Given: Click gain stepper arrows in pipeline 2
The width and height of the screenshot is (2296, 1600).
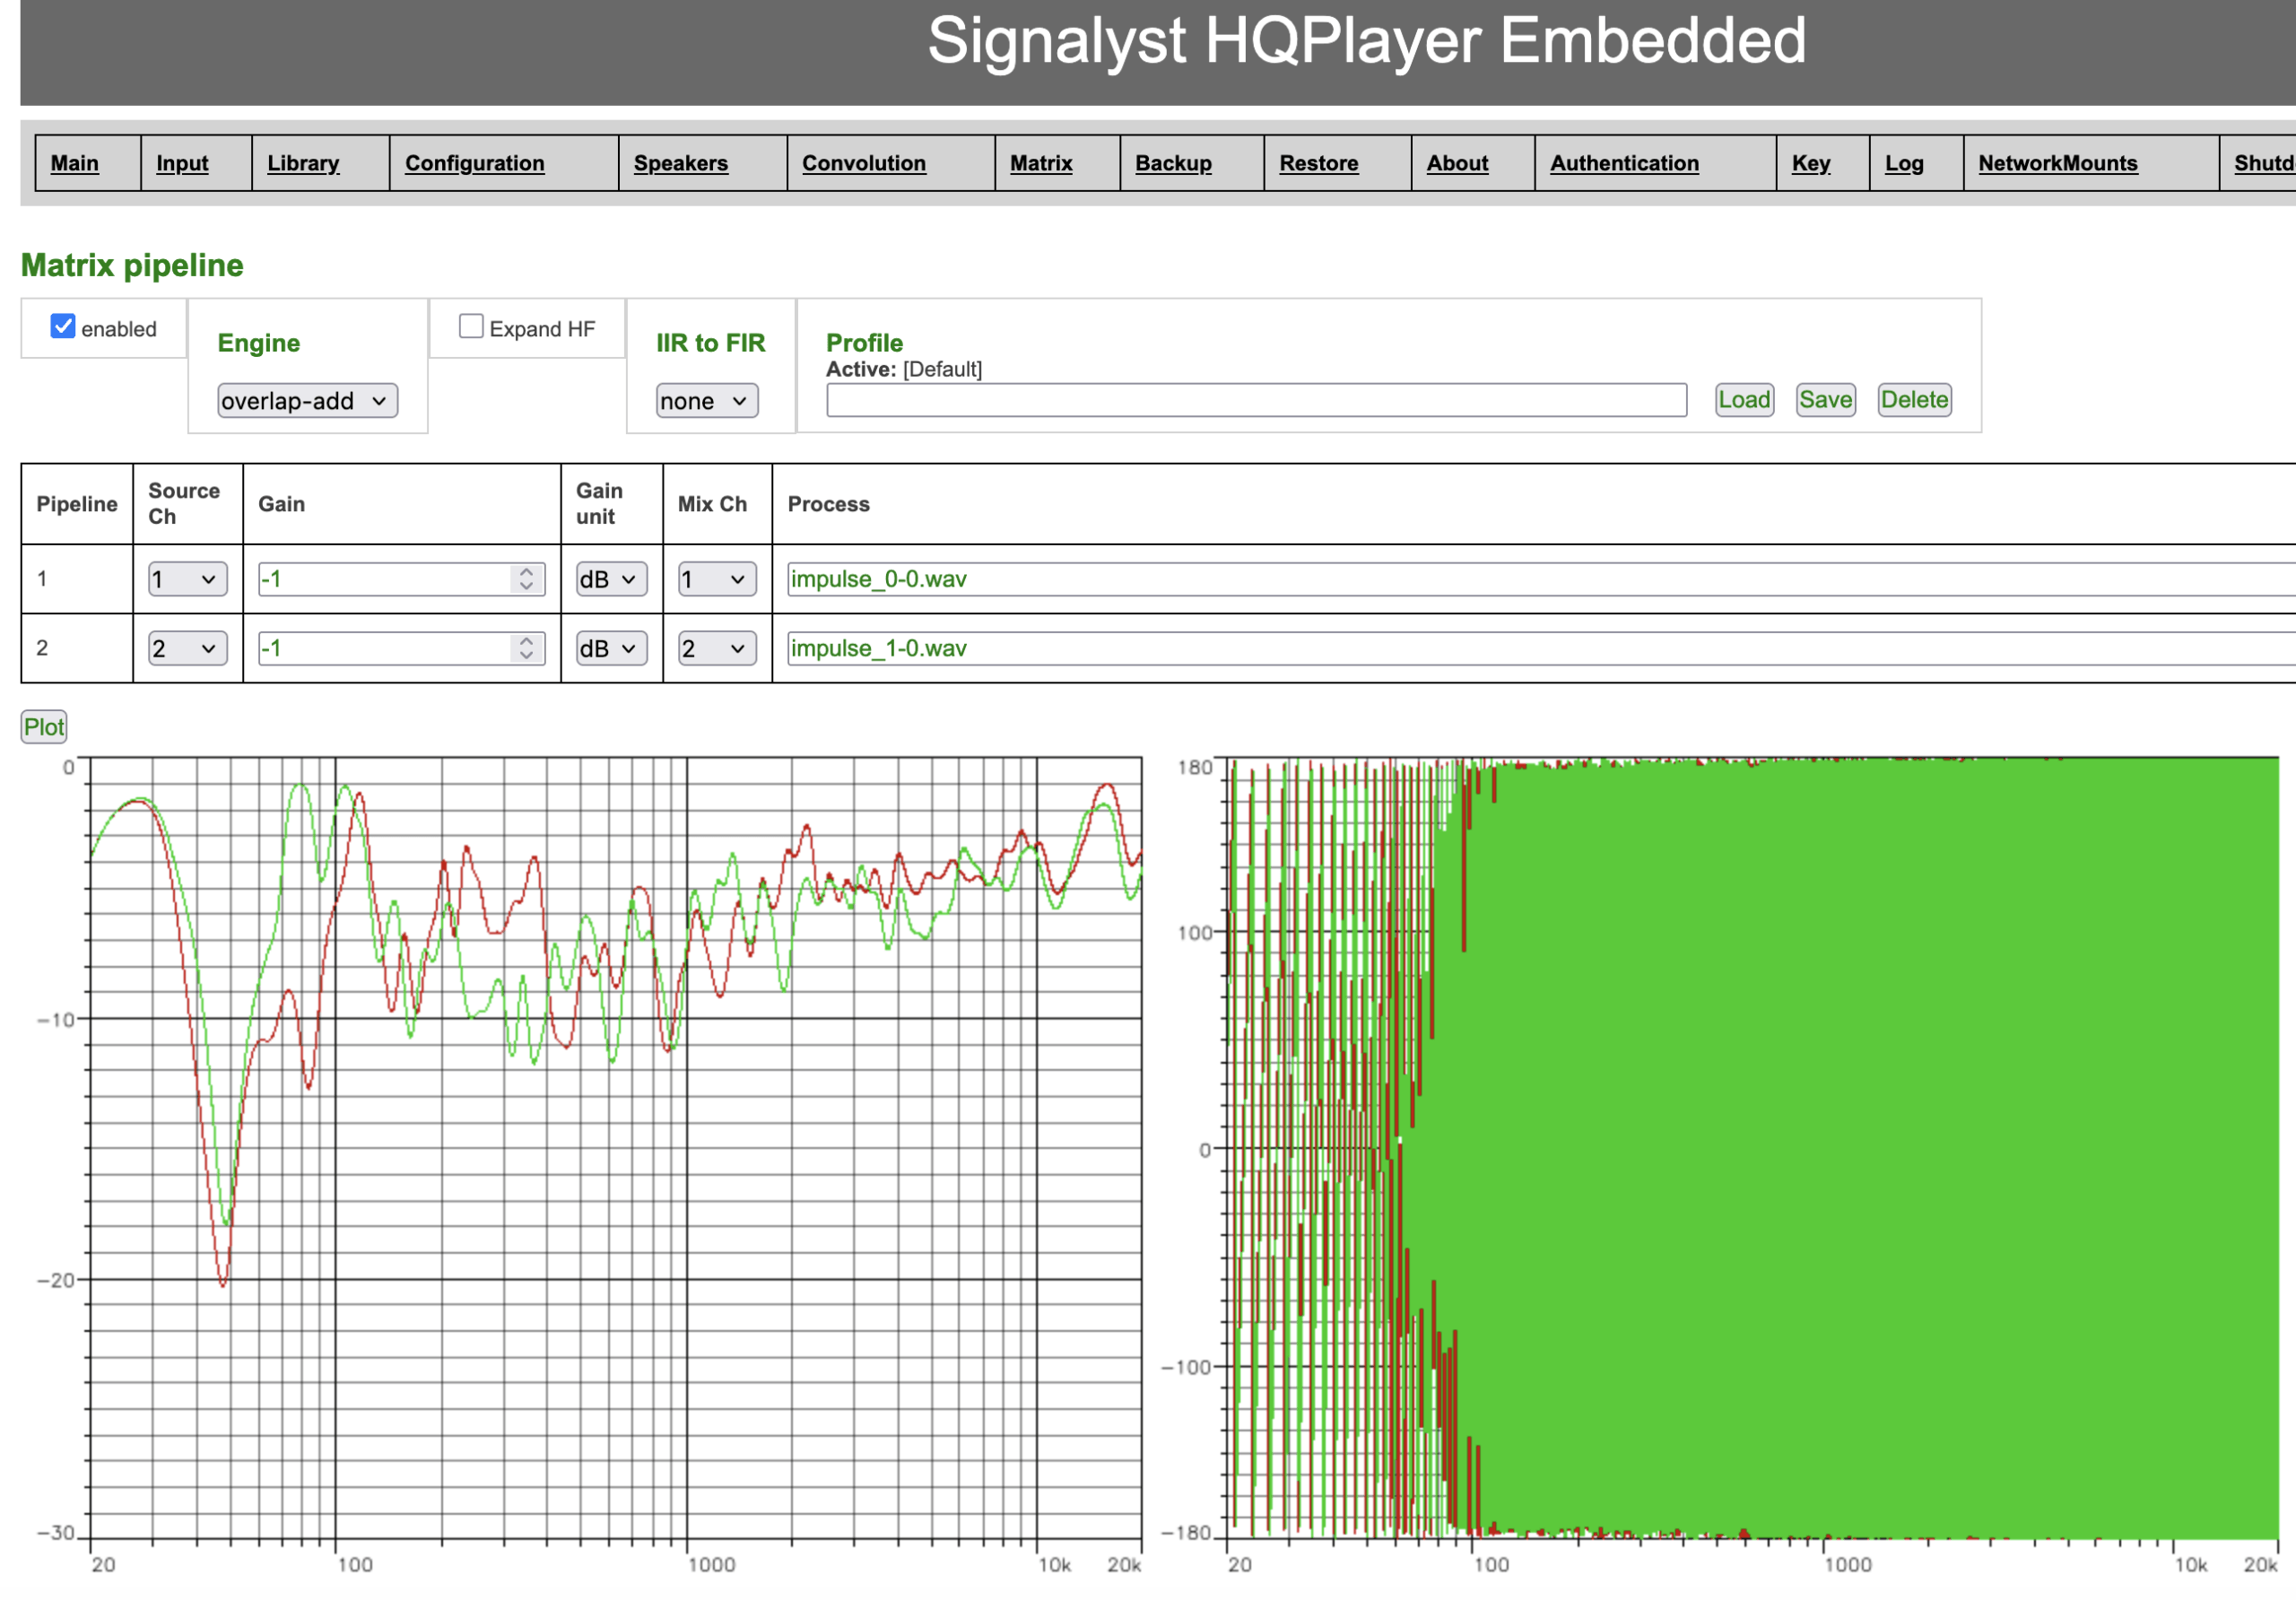Looking at the screenshot, I should pyautogui.click(x=526, y=648).
